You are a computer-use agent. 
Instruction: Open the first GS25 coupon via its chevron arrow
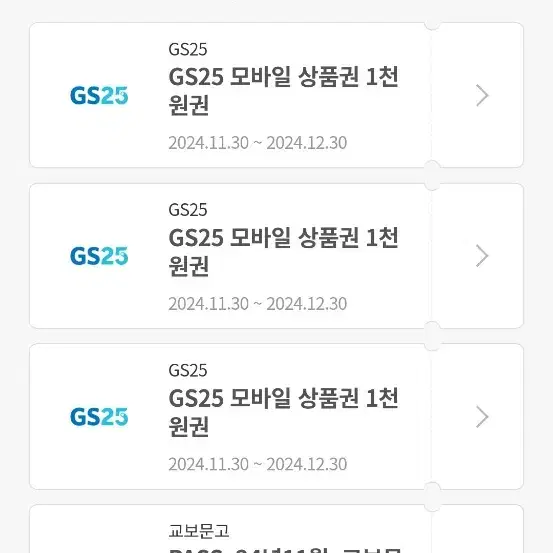(x=482, y=95)
